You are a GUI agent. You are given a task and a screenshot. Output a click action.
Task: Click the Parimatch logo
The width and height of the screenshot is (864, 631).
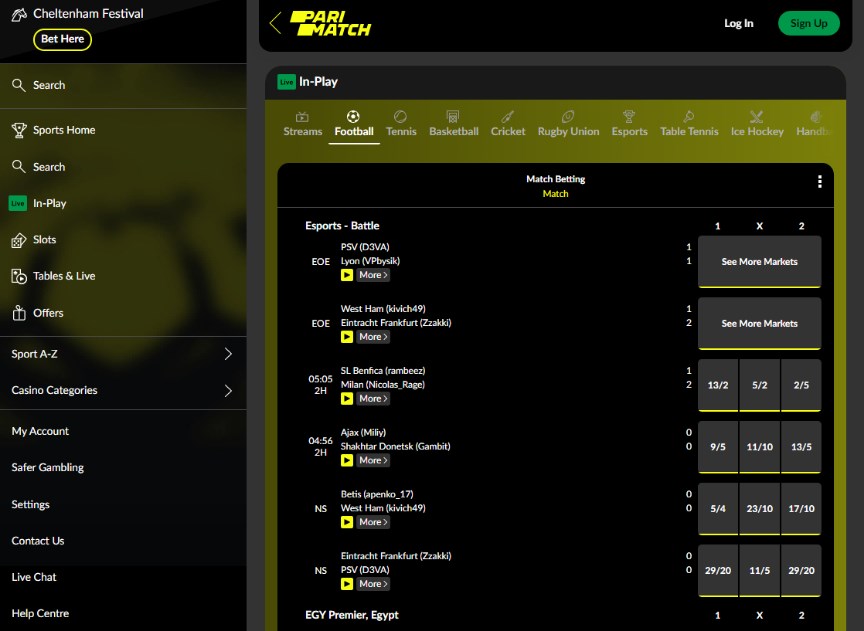click(331, 23)
